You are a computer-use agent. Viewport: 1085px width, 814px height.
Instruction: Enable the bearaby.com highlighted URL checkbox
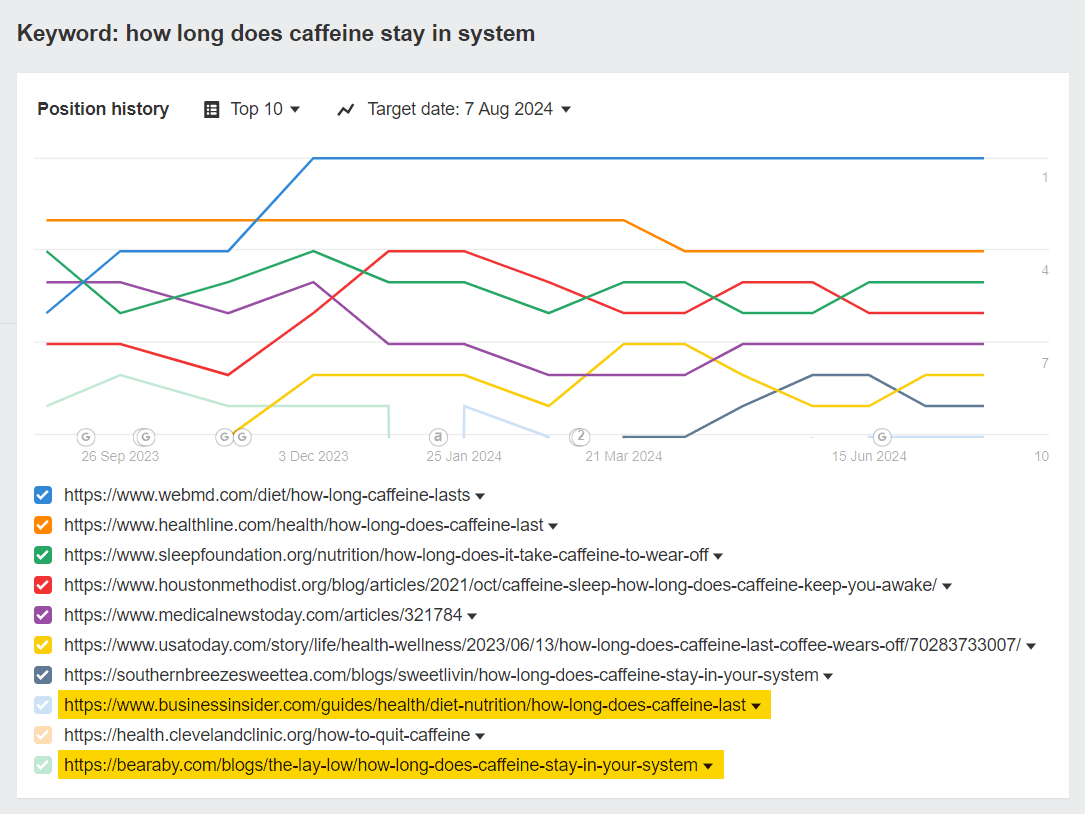click(x=42, y=765)
